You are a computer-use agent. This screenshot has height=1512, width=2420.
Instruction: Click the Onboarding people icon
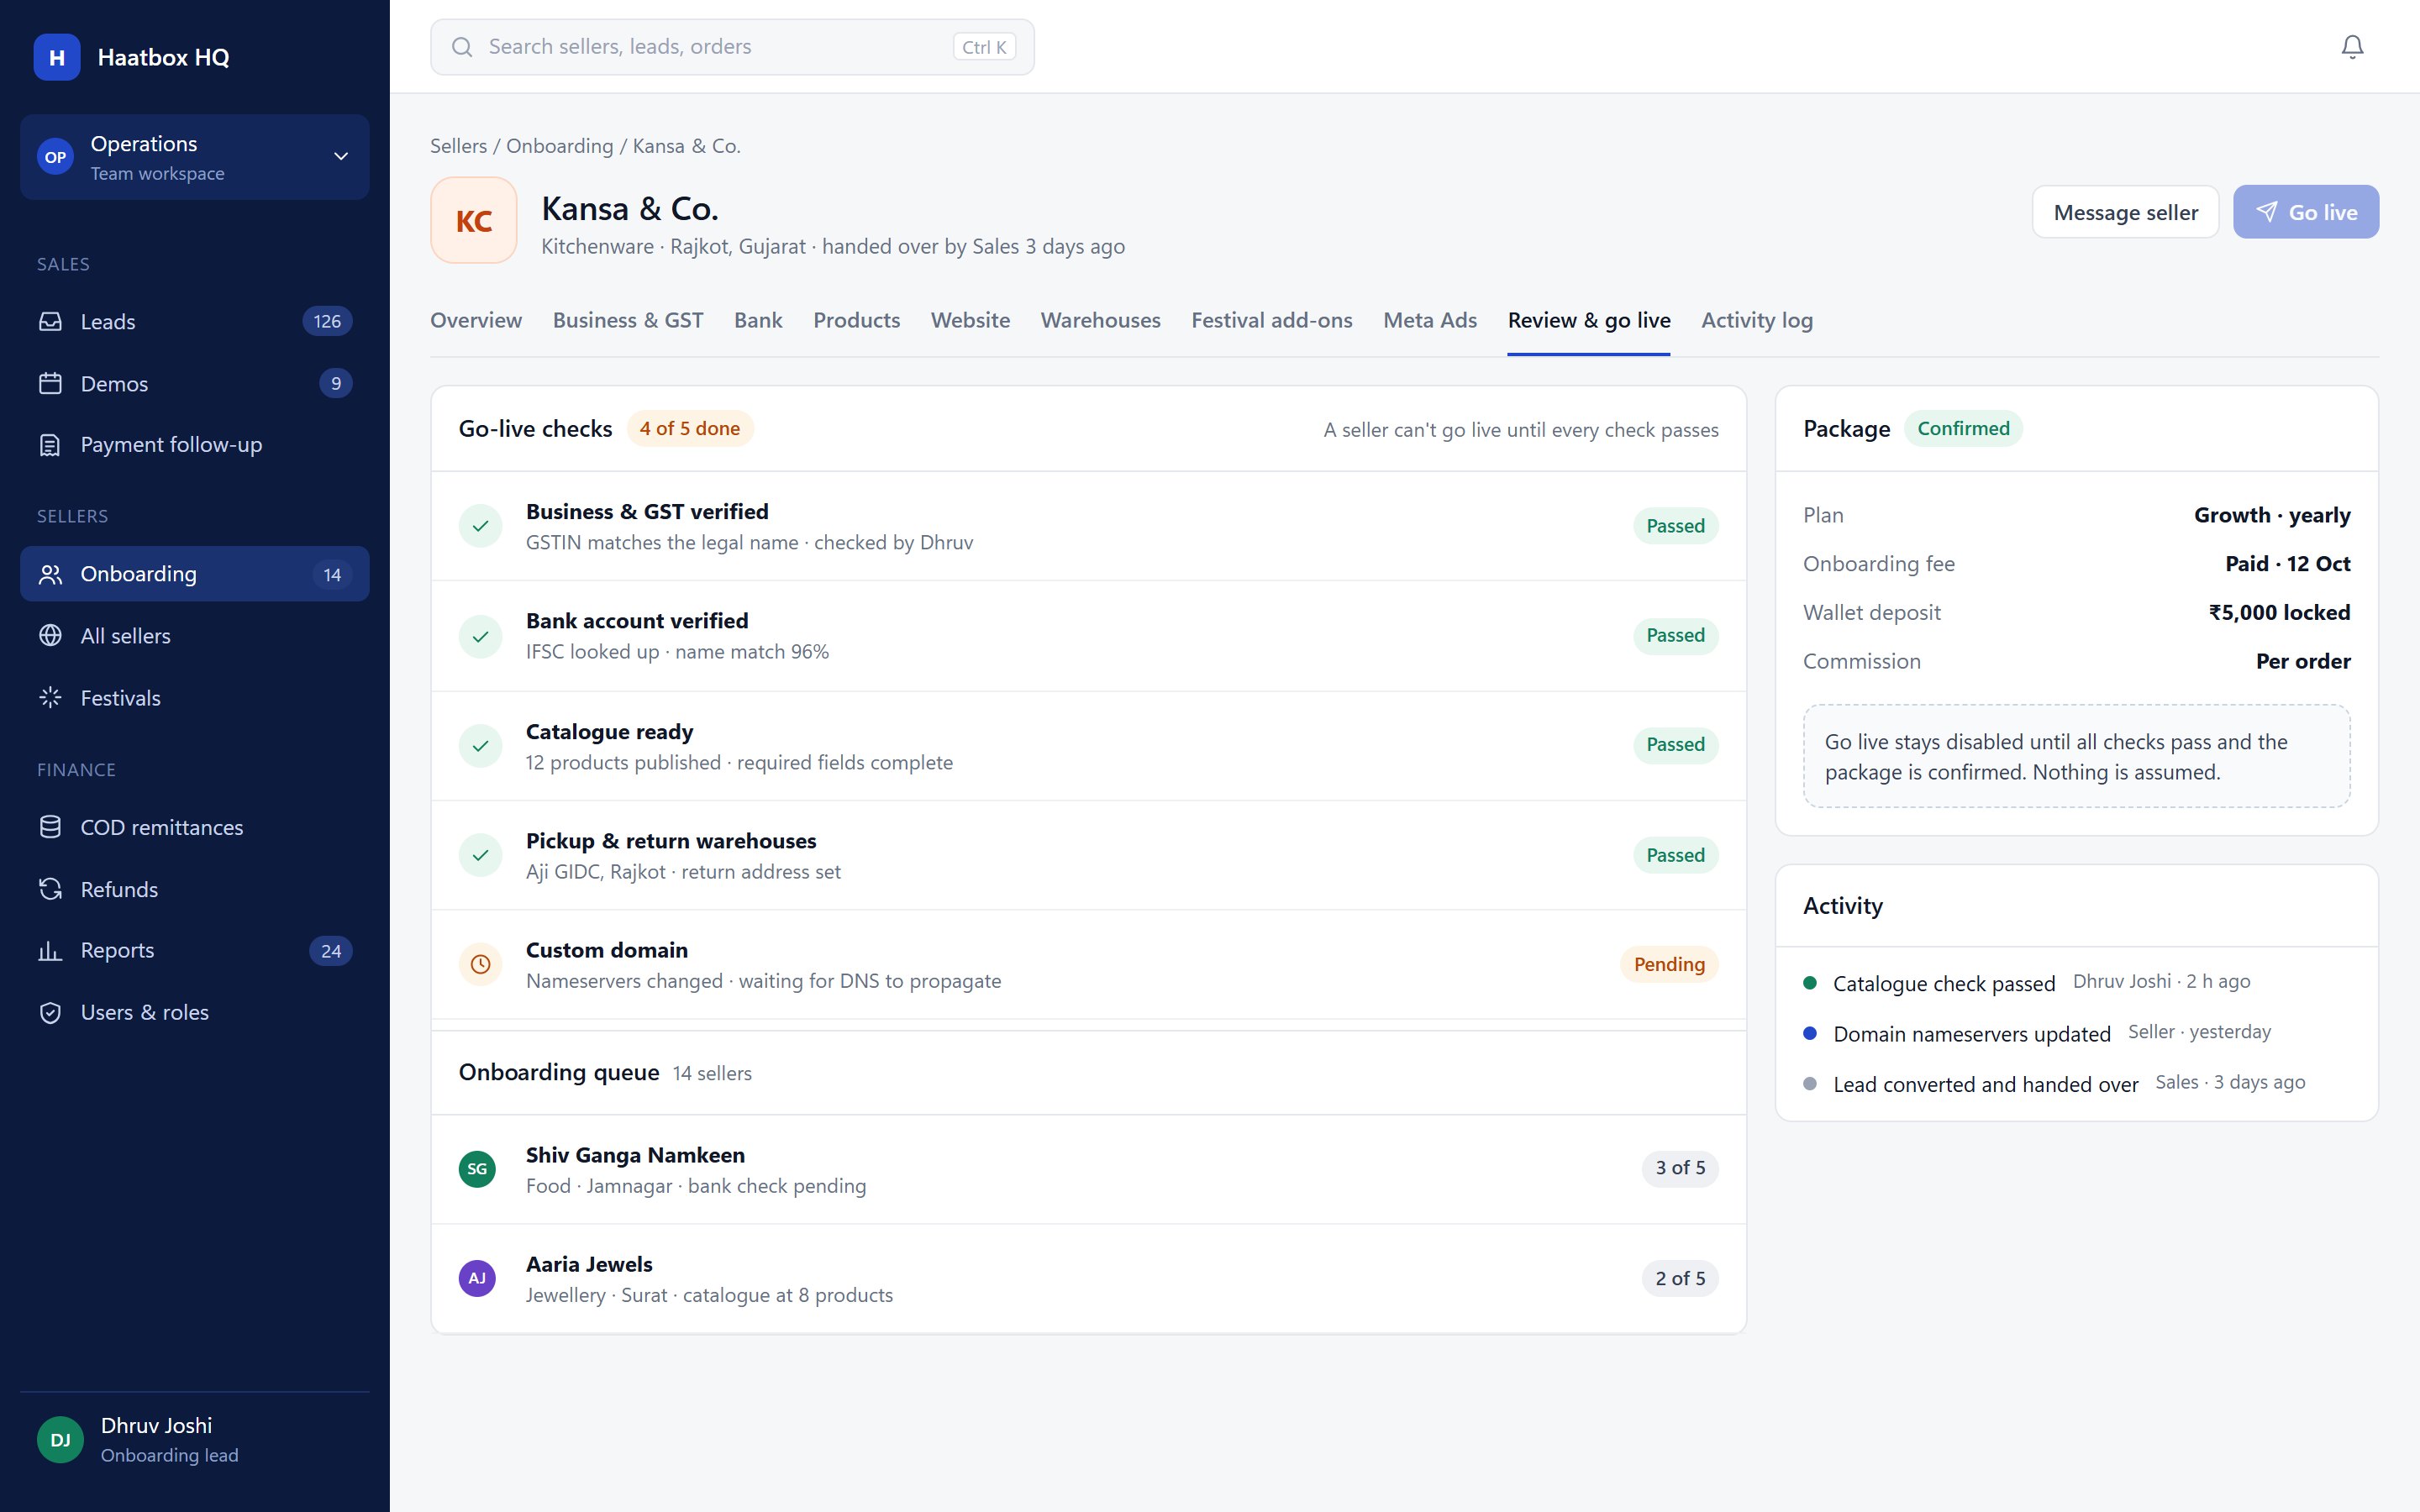click(50, 574)
